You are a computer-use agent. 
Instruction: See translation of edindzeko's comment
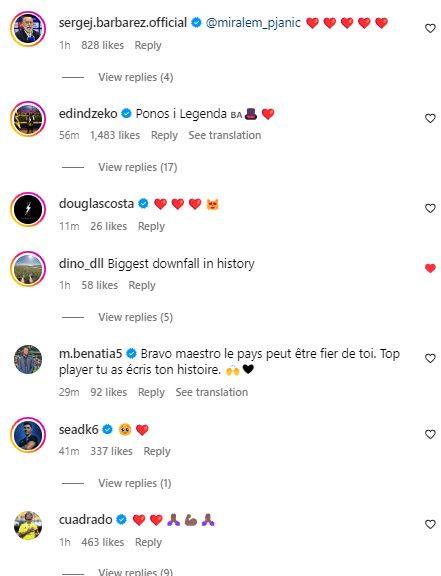pyautogui.click(x=225, y=135)
